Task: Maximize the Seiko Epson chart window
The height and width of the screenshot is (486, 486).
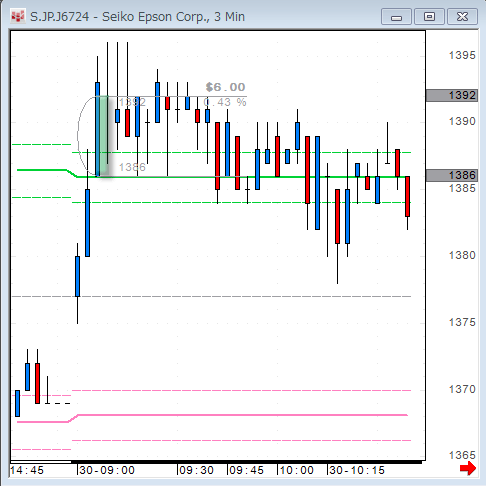Action: pos(429,17)
